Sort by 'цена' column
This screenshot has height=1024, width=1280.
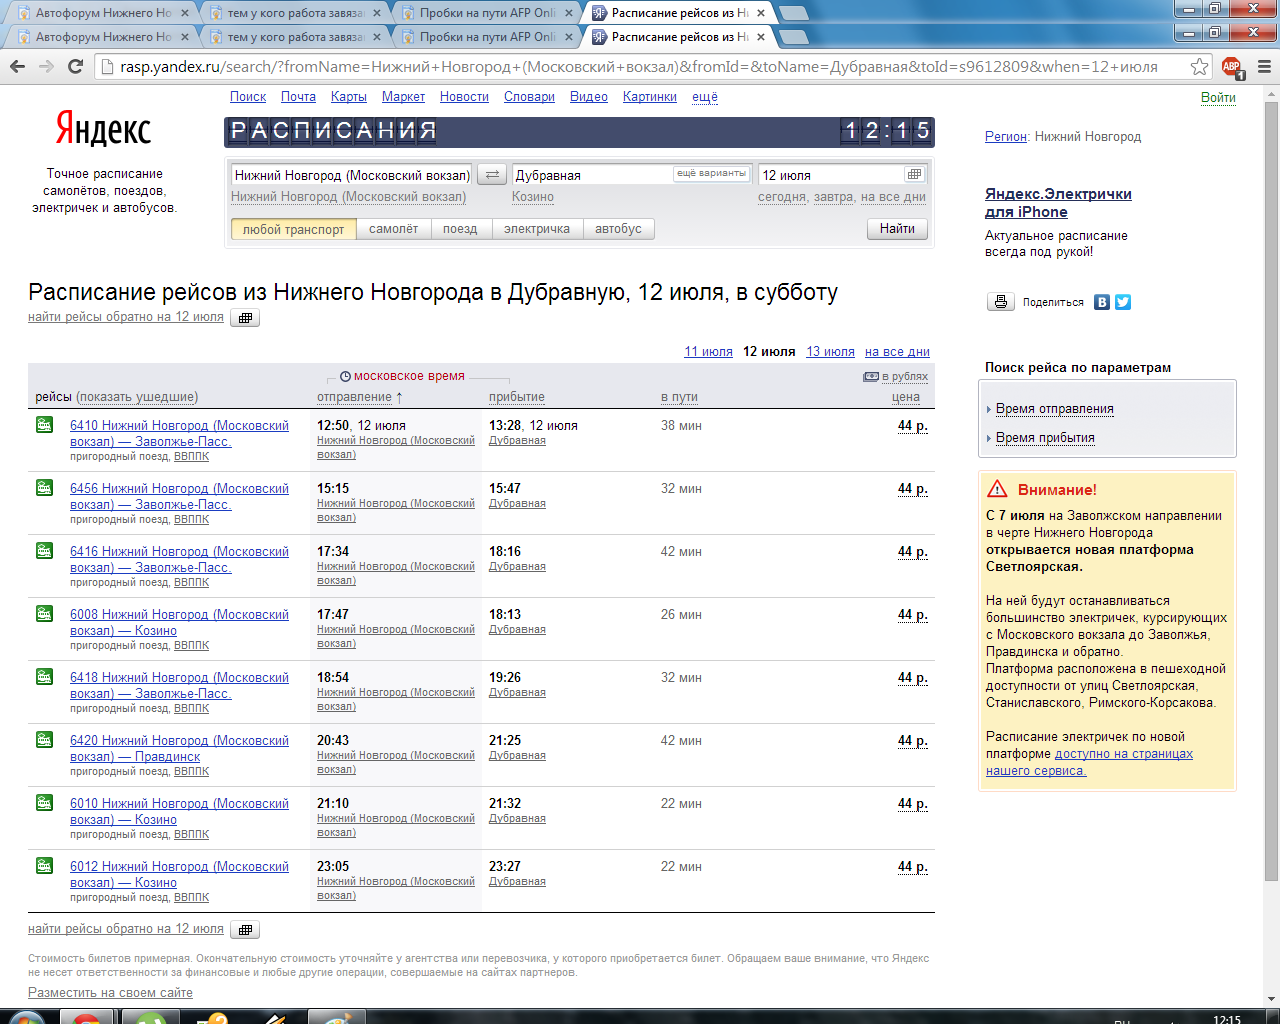tap(906, 397)
